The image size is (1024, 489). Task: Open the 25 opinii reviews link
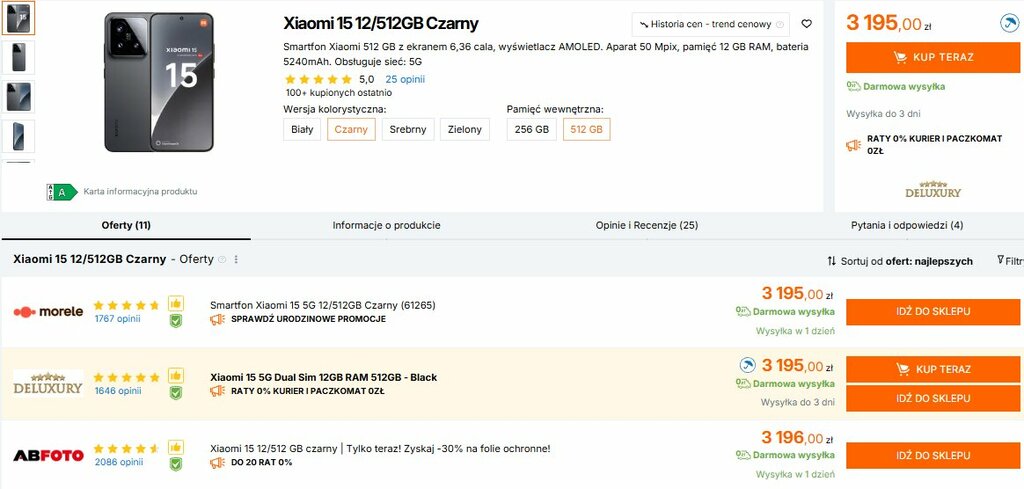coord(405,79)
